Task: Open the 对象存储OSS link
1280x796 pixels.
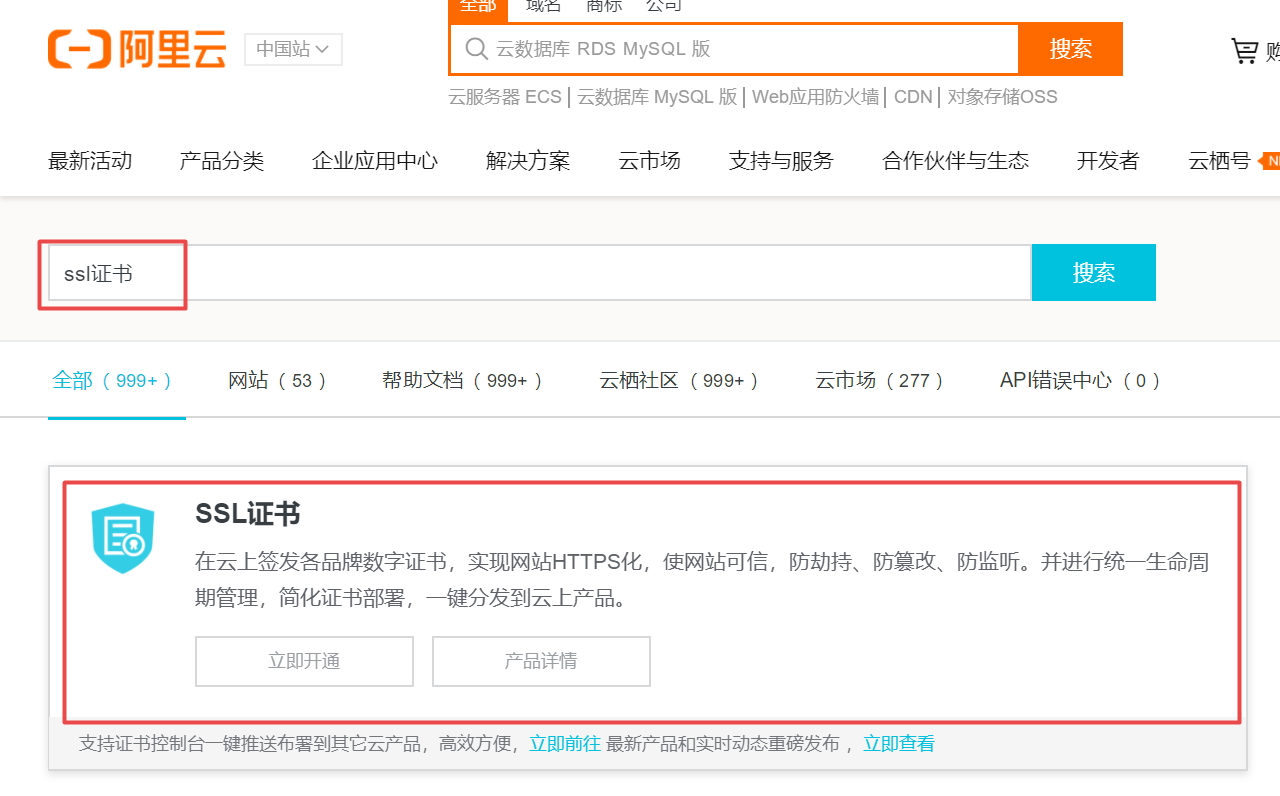Action: tap(1002, 97)
